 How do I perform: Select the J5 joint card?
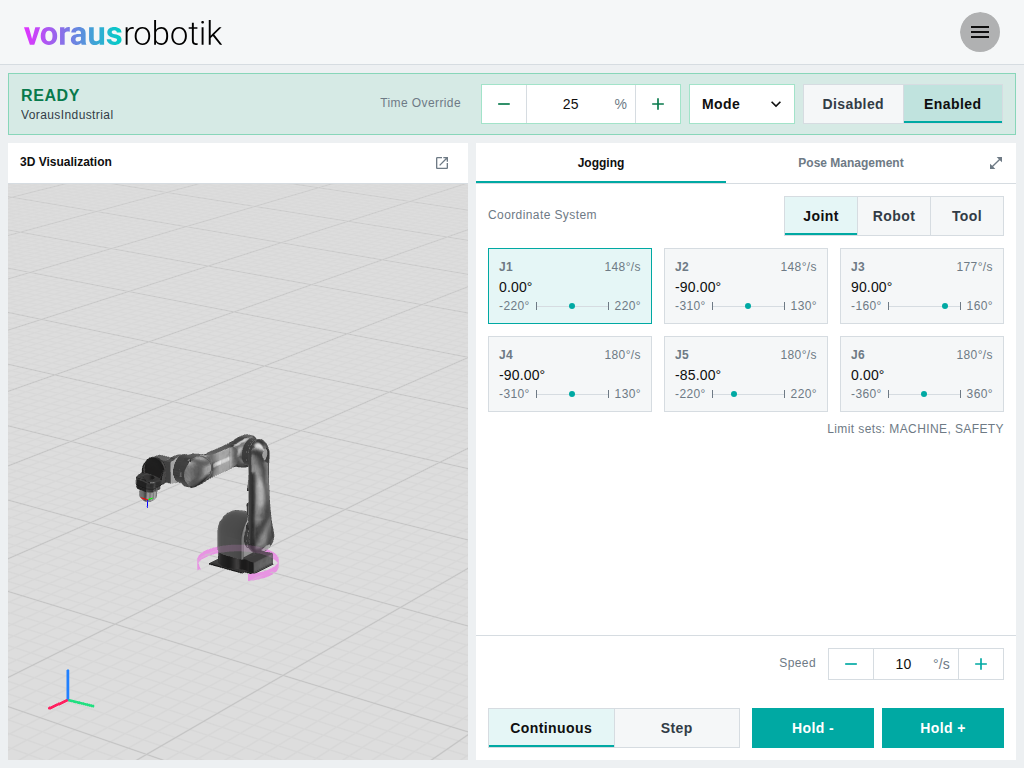746,374
